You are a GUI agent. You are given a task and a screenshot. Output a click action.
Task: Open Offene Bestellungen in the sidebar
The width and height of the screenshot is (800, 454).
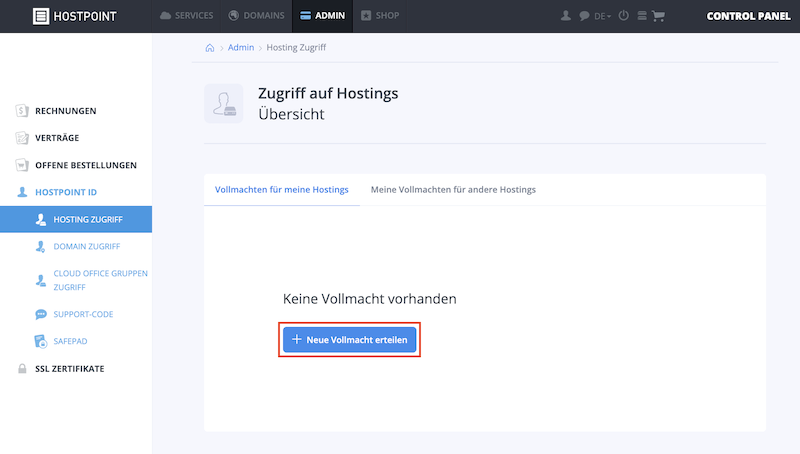[86, 165]
